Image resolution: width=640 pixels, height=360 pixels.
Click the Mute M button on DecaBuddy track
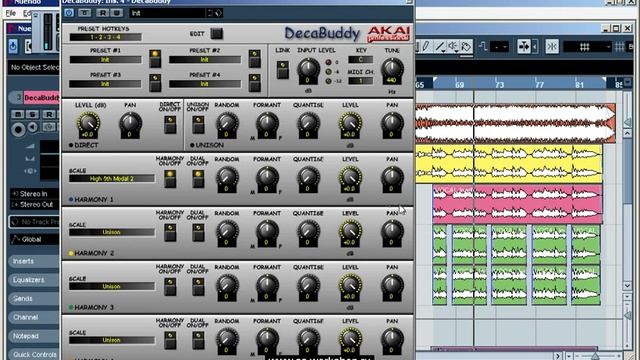click(18, 114)
